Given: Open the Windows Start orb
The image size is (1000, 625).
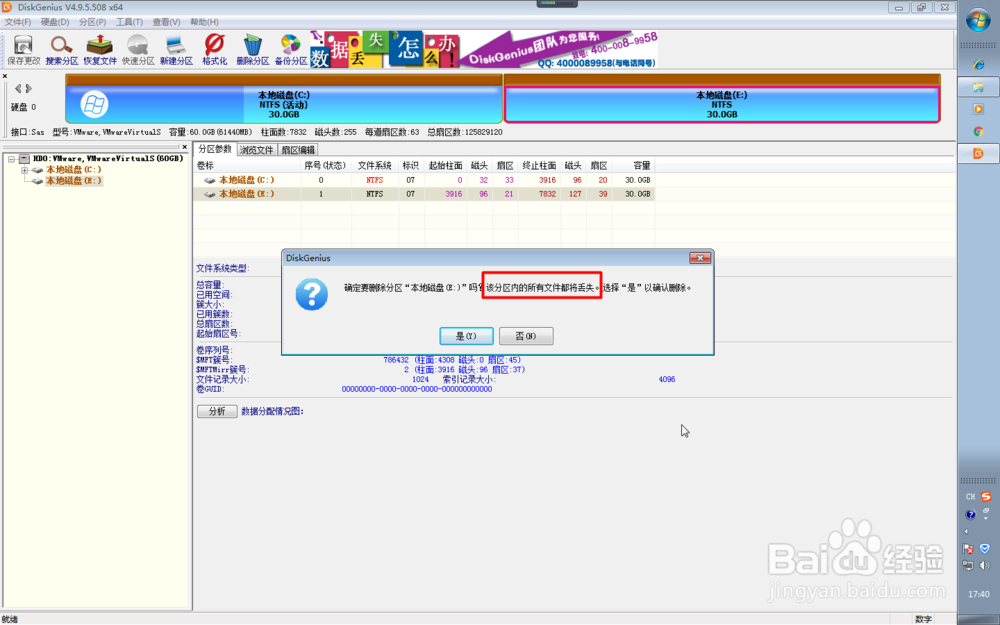Looking at the screenshot, I should coord(978,20).
